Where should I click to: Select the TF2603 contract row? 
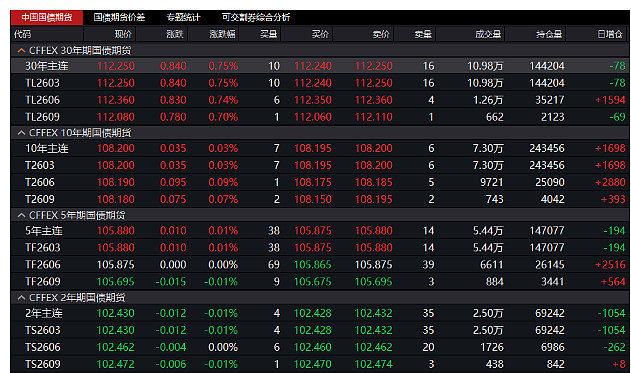coord(320,247)
